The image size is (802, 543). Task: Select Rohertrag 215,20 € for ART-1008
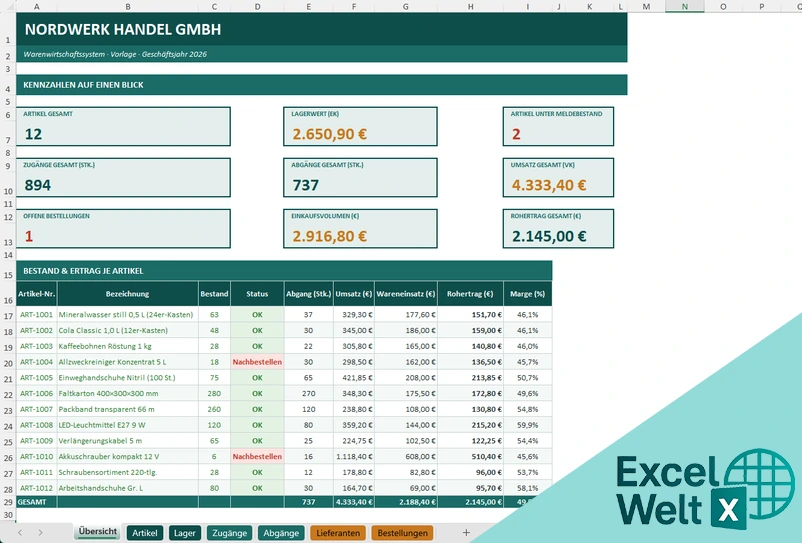coord(471,425)
